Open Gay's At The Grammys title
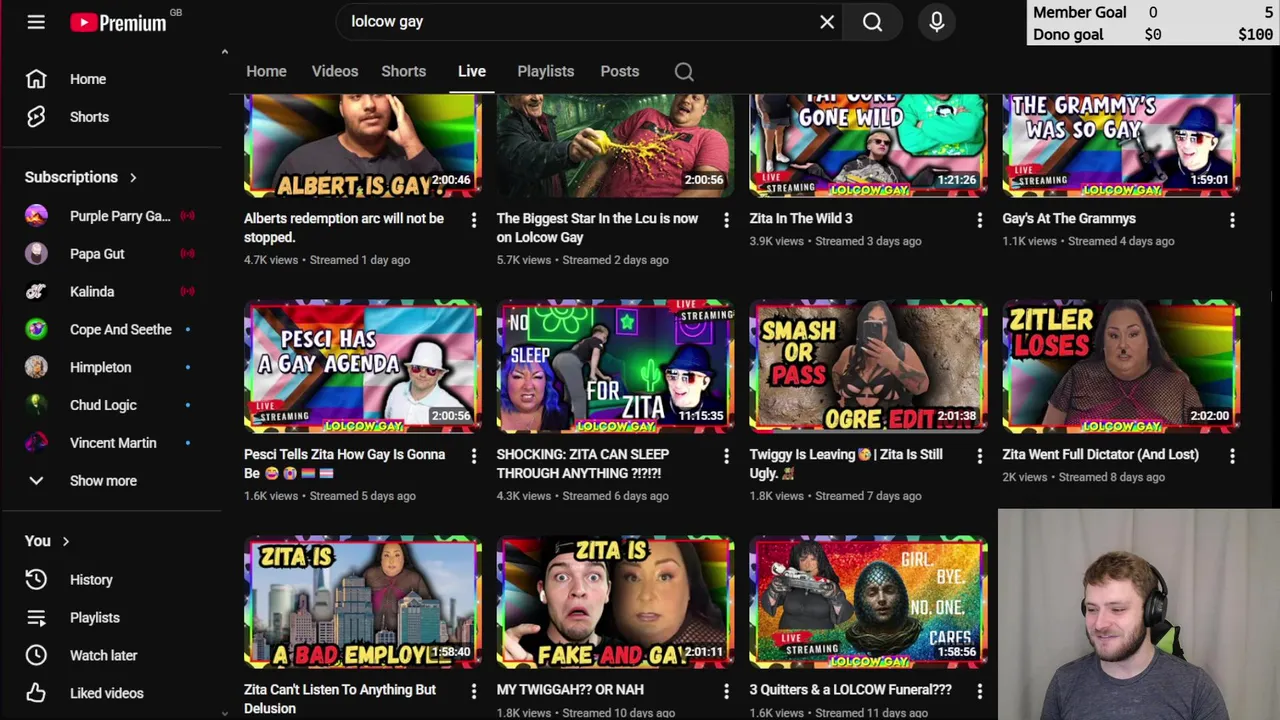 click(1069, 219)
